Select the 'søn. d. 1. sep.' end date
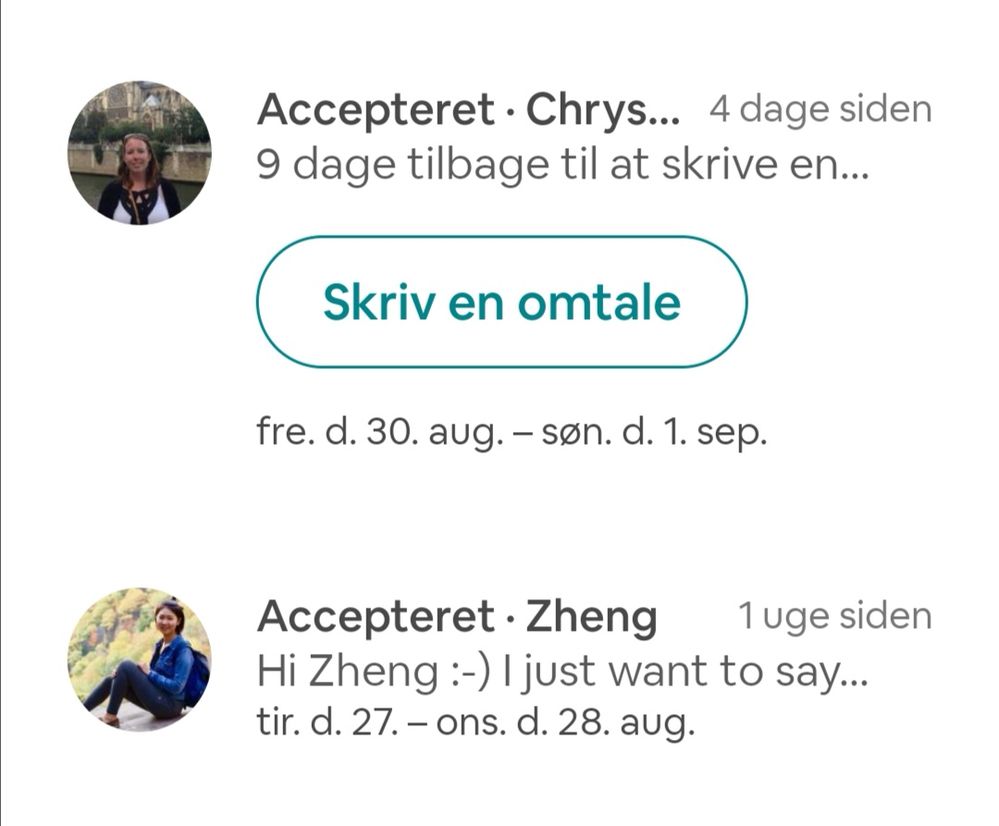 pyautogui.click(x=655, y=436)
